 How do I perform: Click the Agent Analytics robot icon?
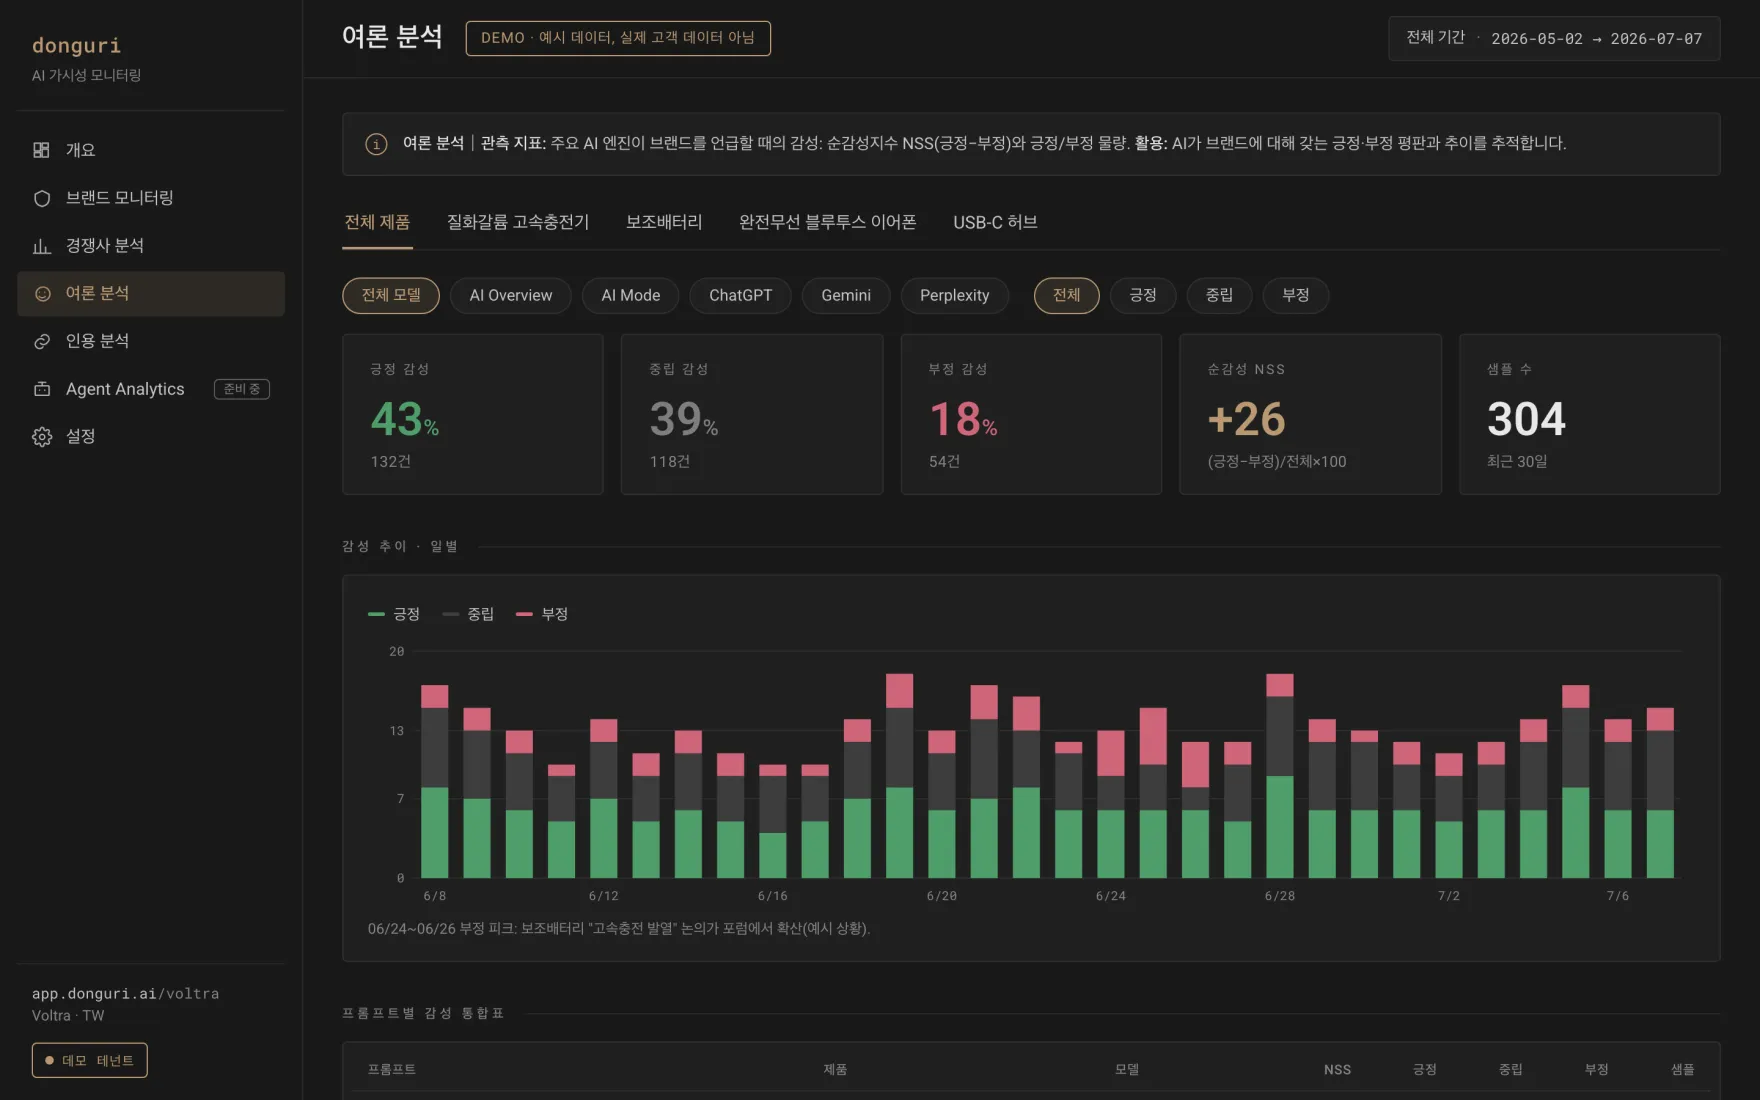[41, 389]
